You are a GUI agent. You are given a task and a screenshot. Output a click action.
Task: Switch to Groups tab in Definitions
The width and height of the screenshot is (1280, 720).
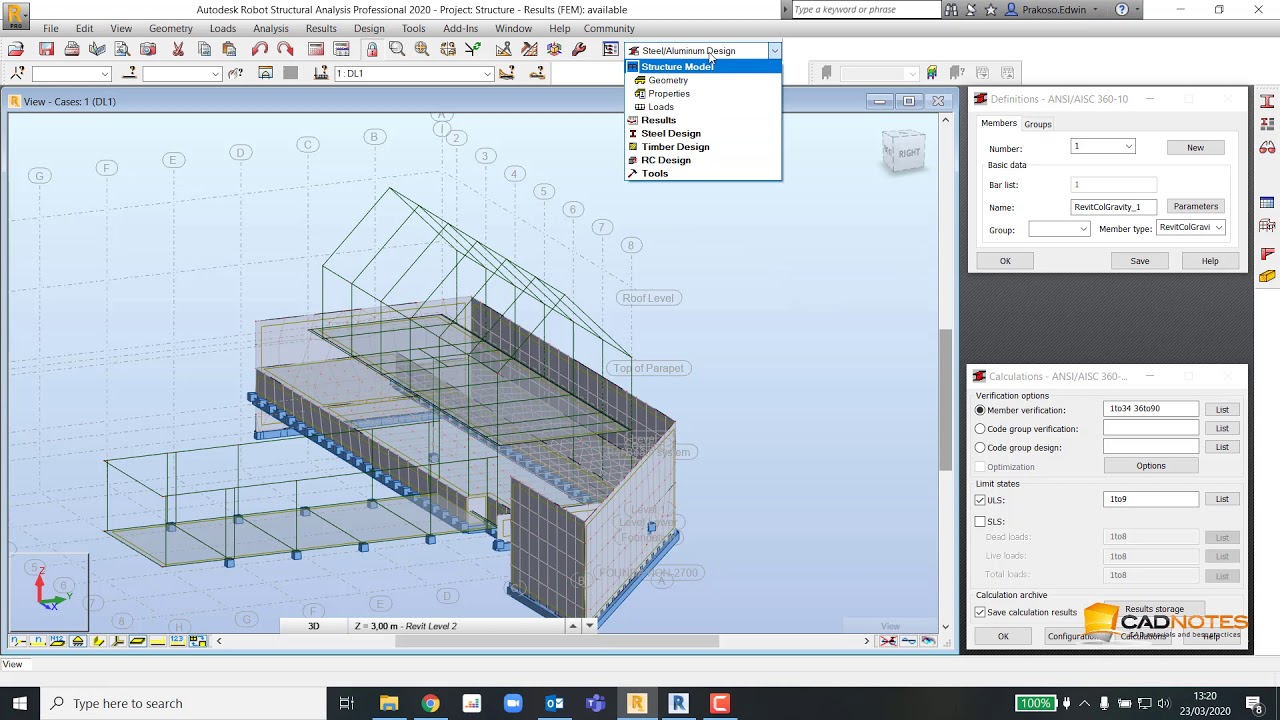(x=1037, y=124)
